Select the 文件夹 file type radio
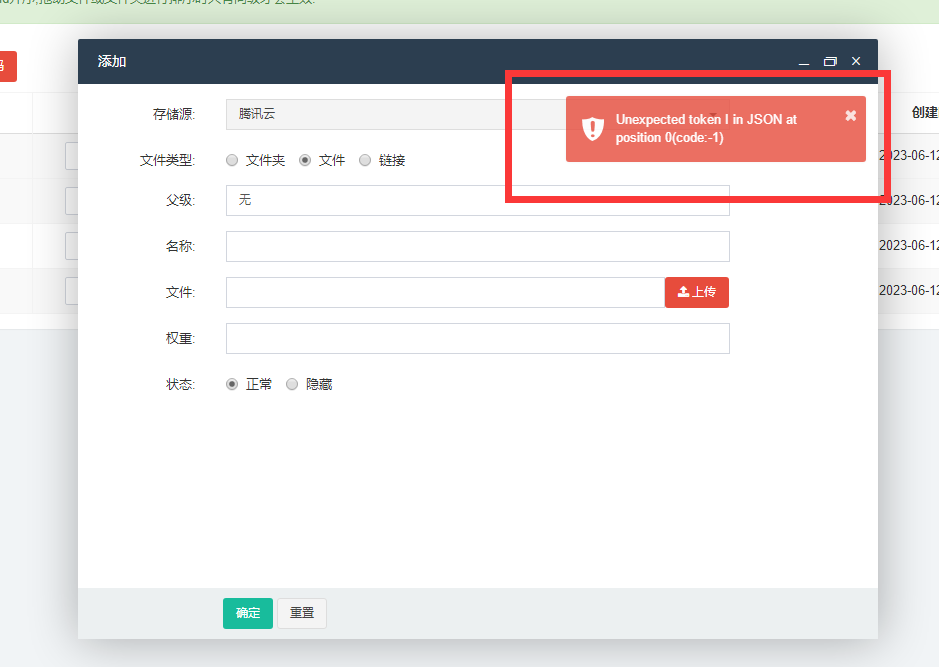Screen dimensions: 939x667 232,160
